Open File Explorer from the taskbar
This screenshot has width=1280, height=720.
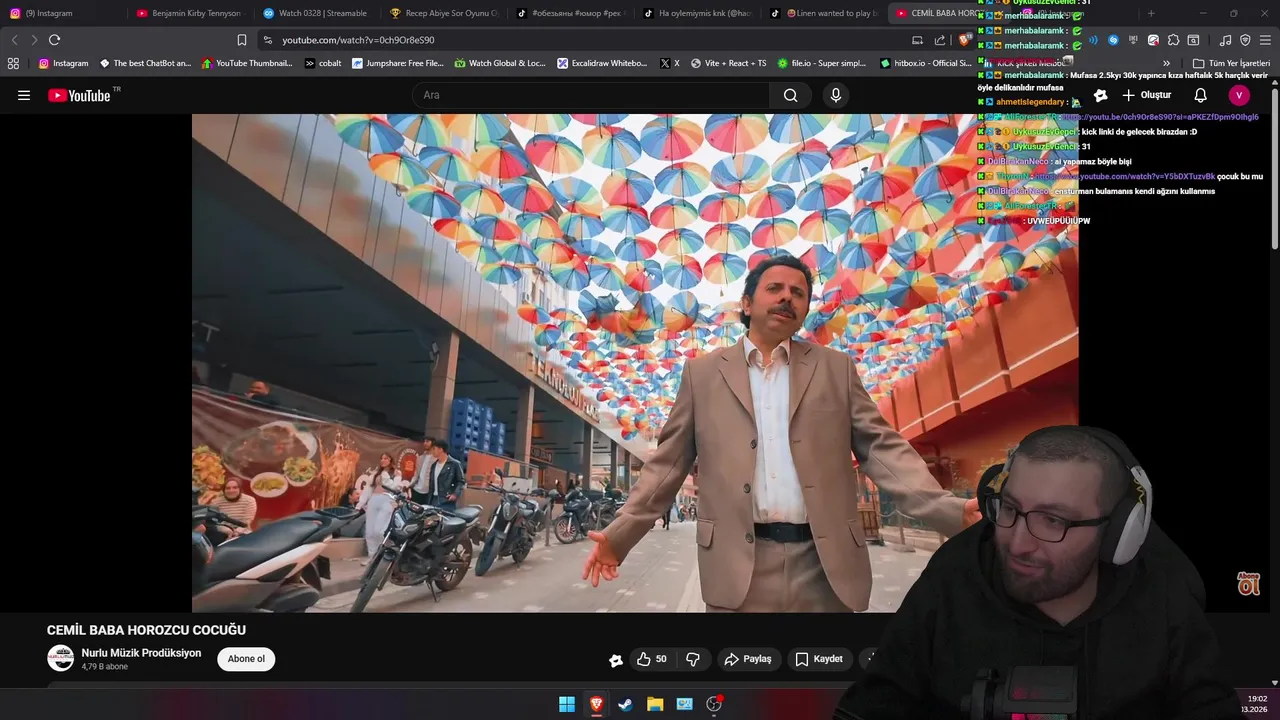(655, 704)
